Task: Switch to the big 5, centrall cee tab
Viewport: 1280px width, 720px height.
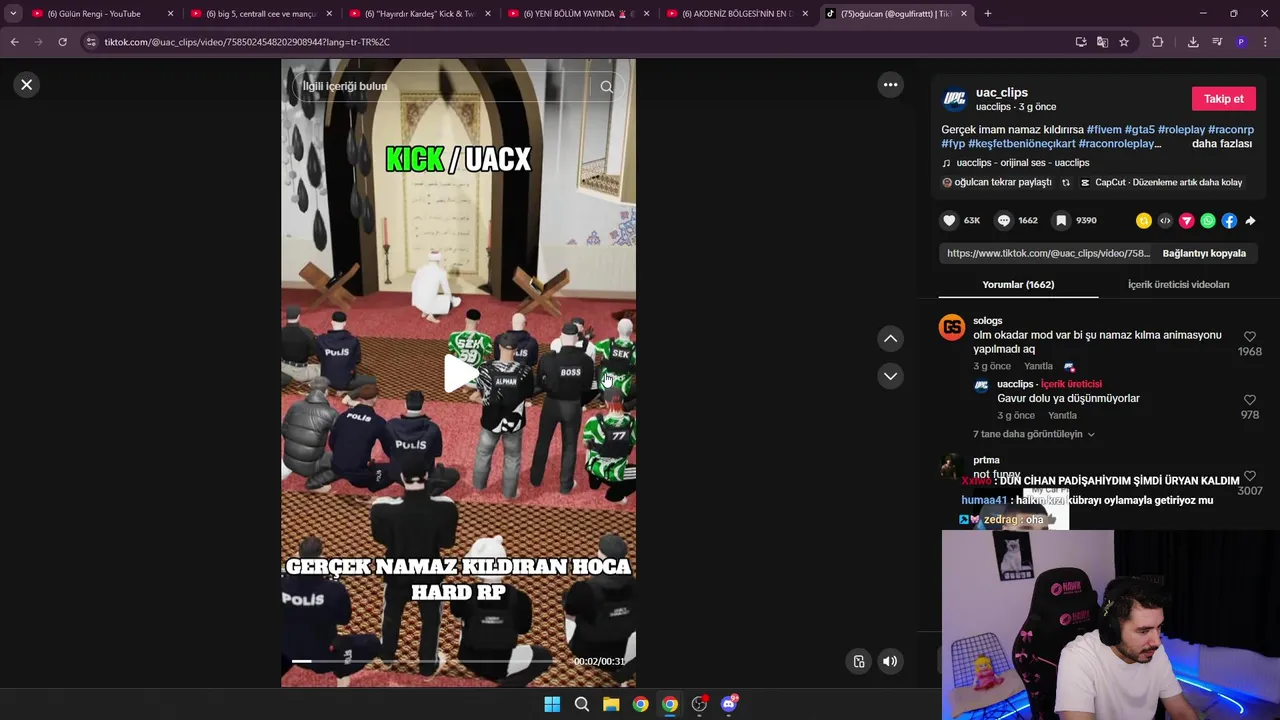Action: 261,14
